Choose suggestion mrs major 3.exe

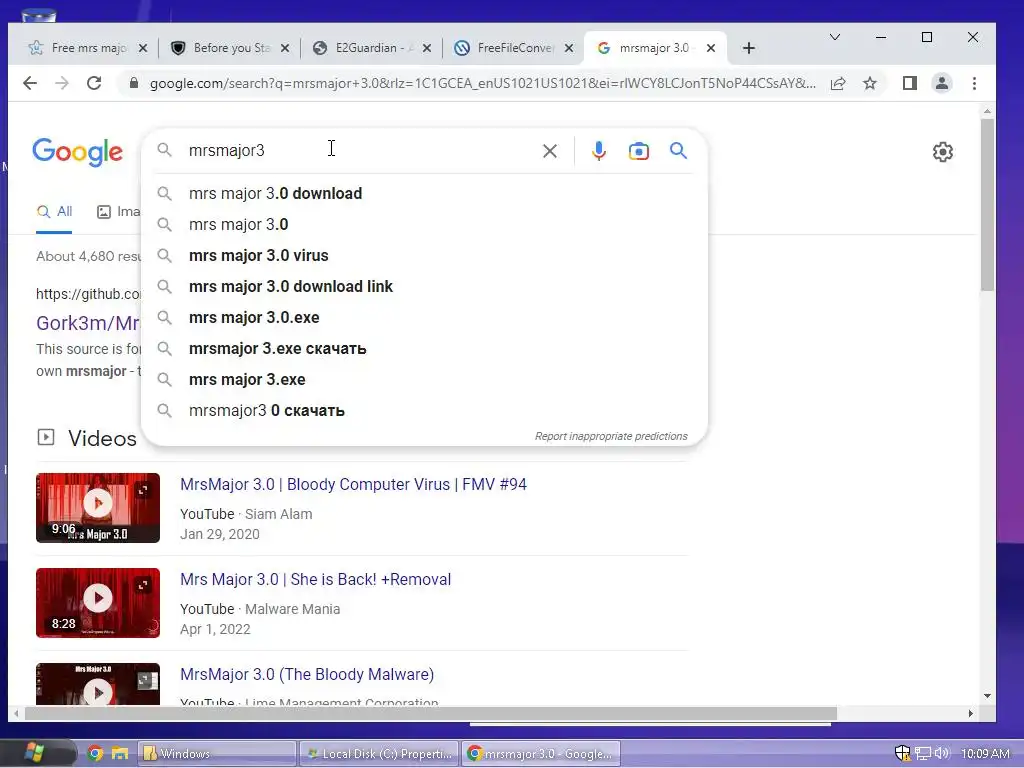pos(424,379)
